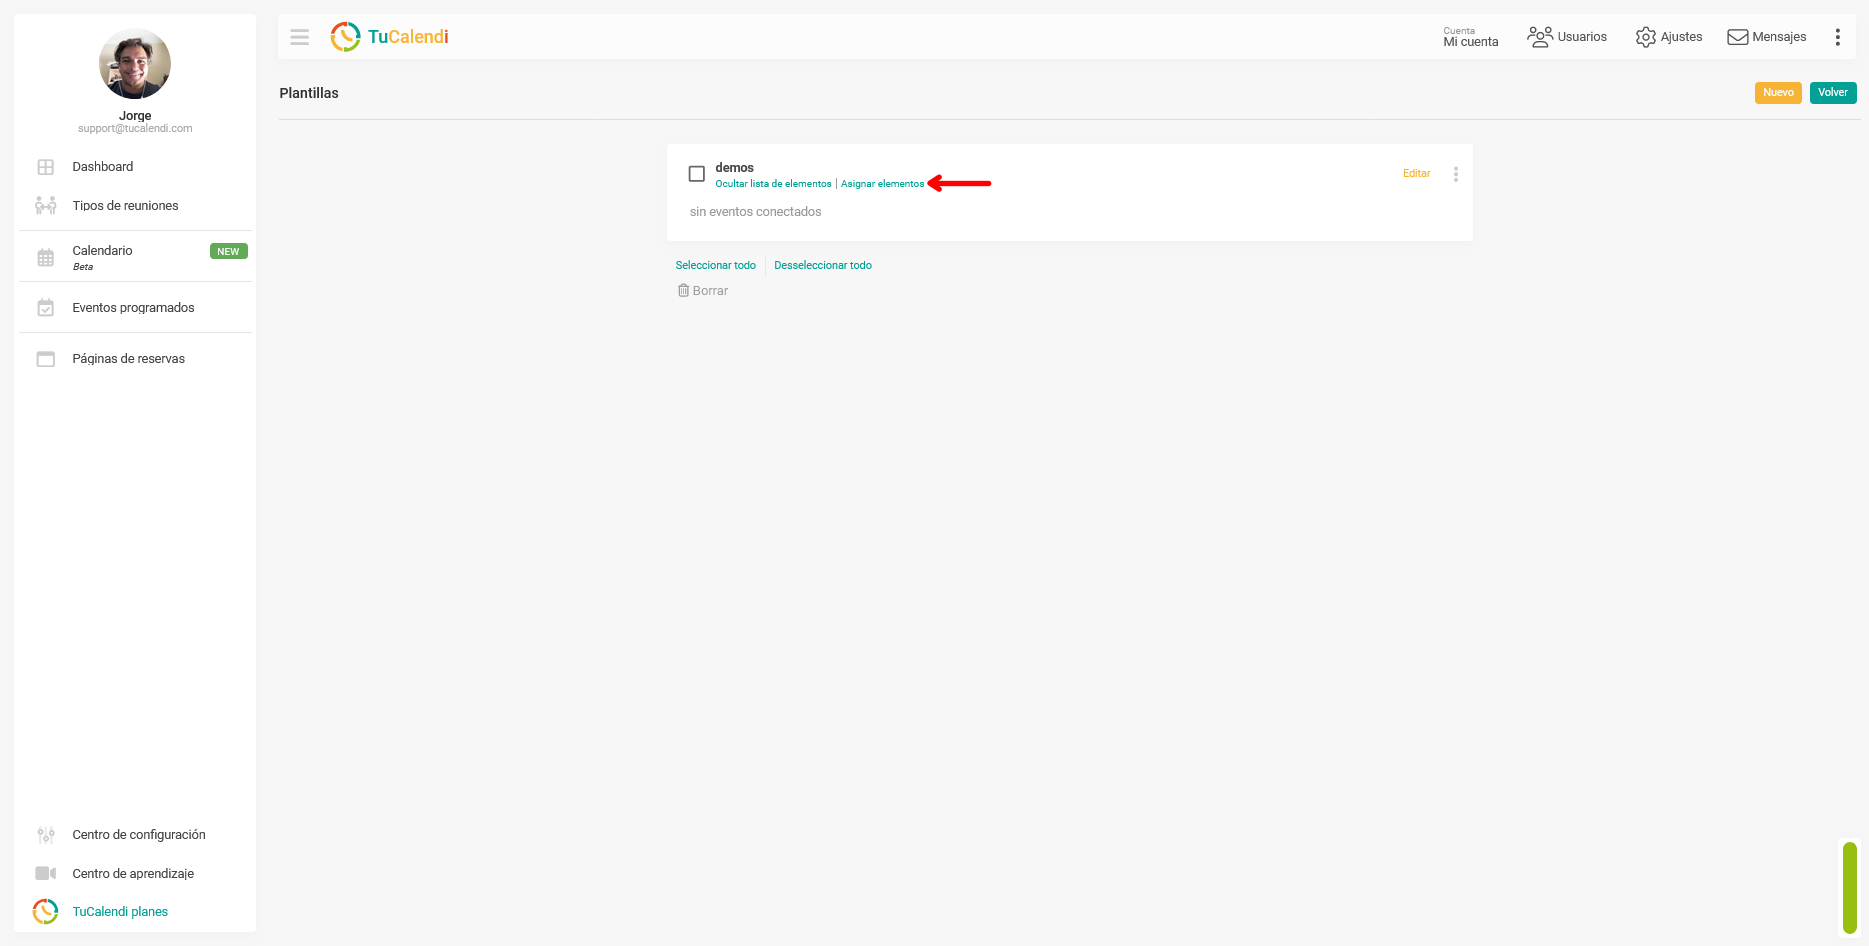The image size is (1869, 946).
Task: Click Jorge profile avatar
Action: click(x=135, y=64)
